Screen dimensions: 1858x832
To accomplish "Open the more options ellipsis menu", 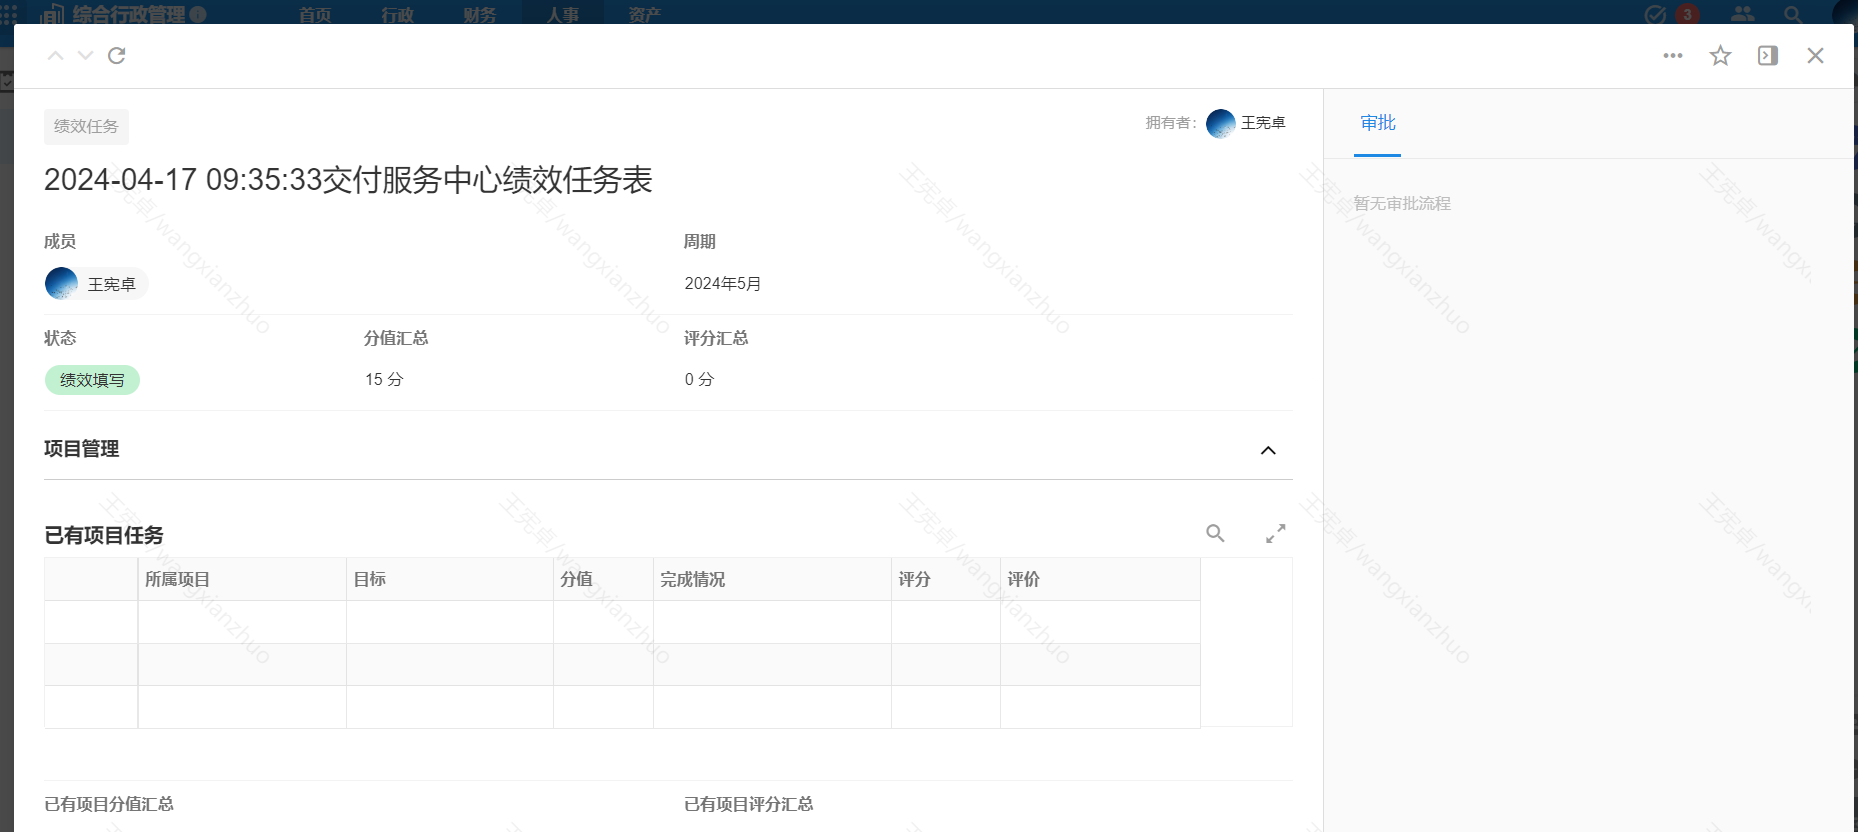I will coord(1673,56).
